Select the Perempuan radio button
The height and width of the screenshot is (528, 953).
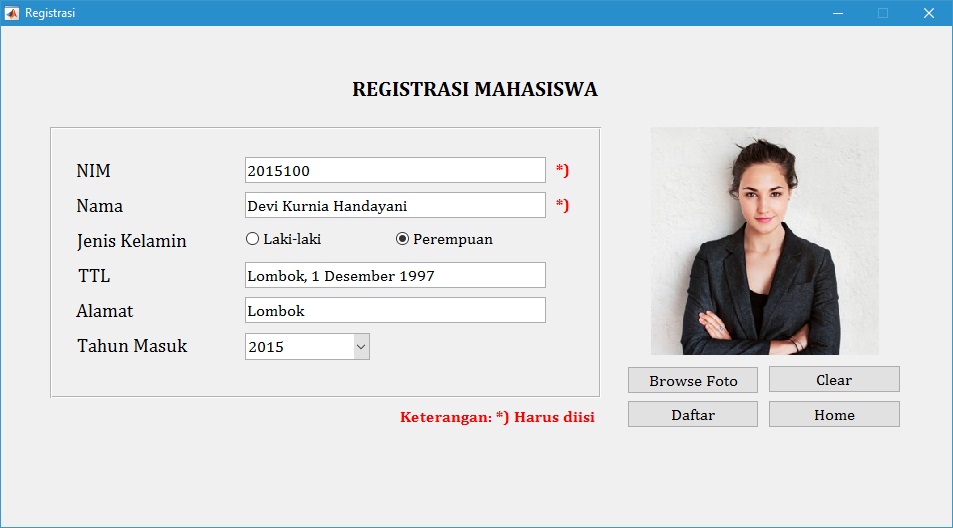pyautogui.click(x=402, y=239)
